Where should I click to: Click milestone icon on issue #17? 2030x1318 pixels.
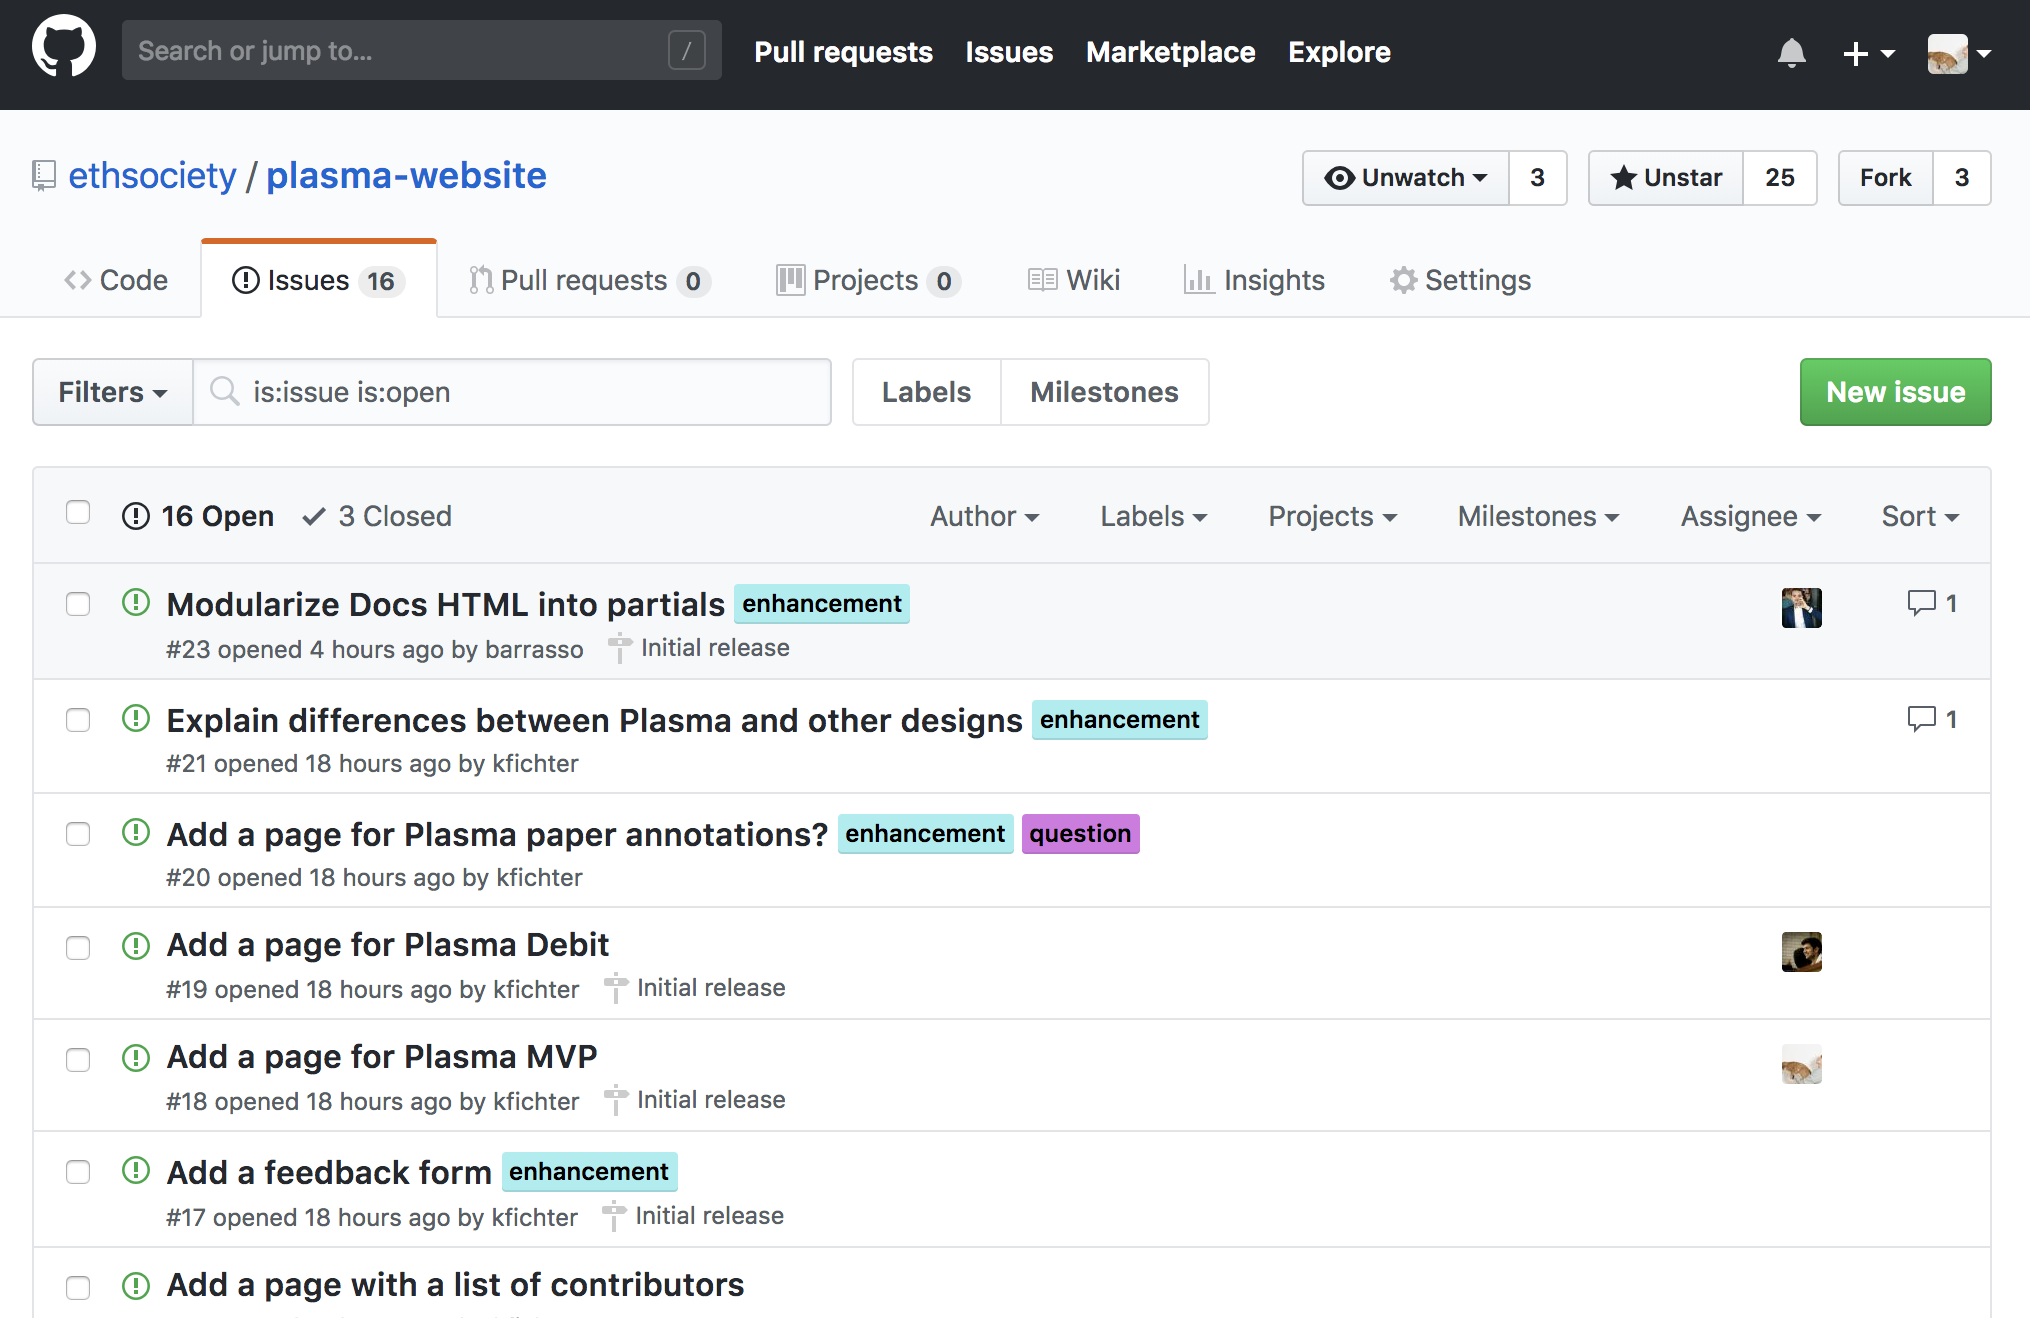[614, 1216]
